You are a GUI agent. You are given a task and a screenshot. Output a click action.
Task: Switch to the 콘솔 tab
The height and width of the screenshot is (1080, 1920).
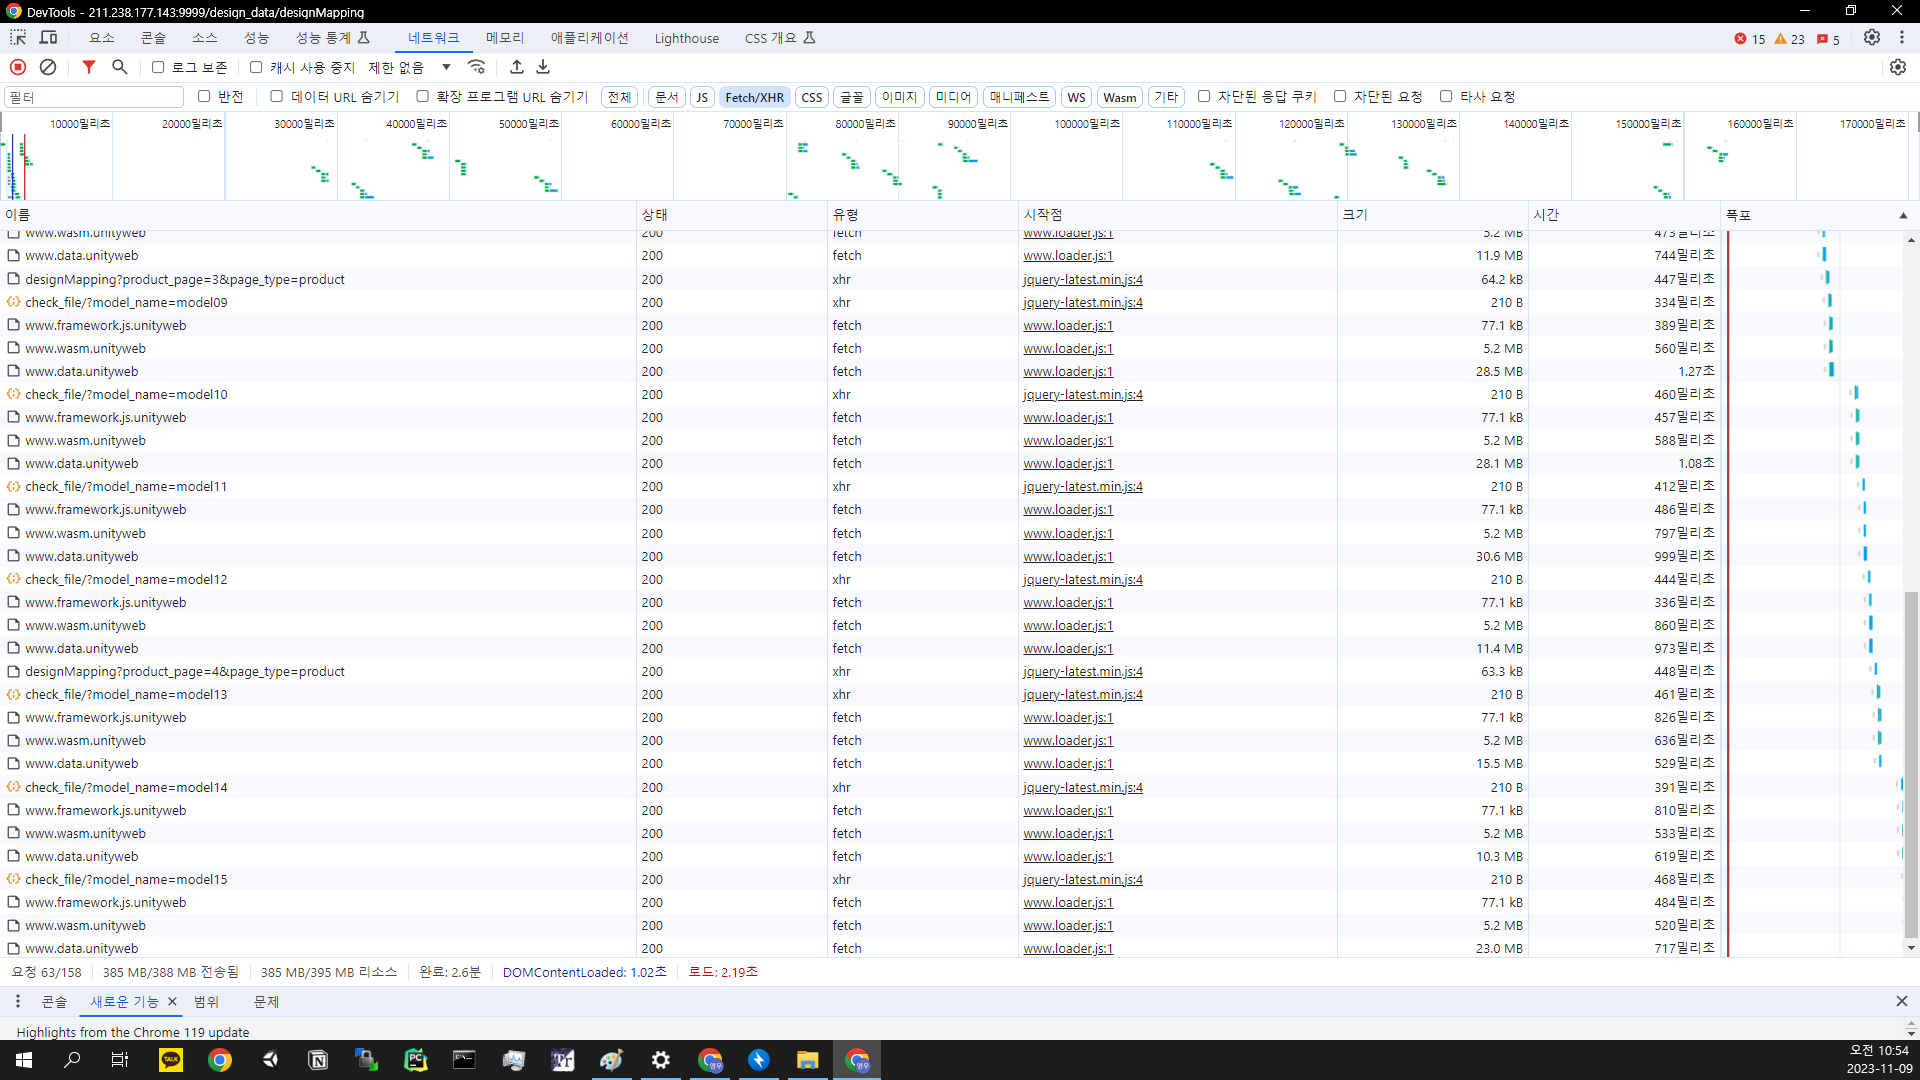(153, 38)
